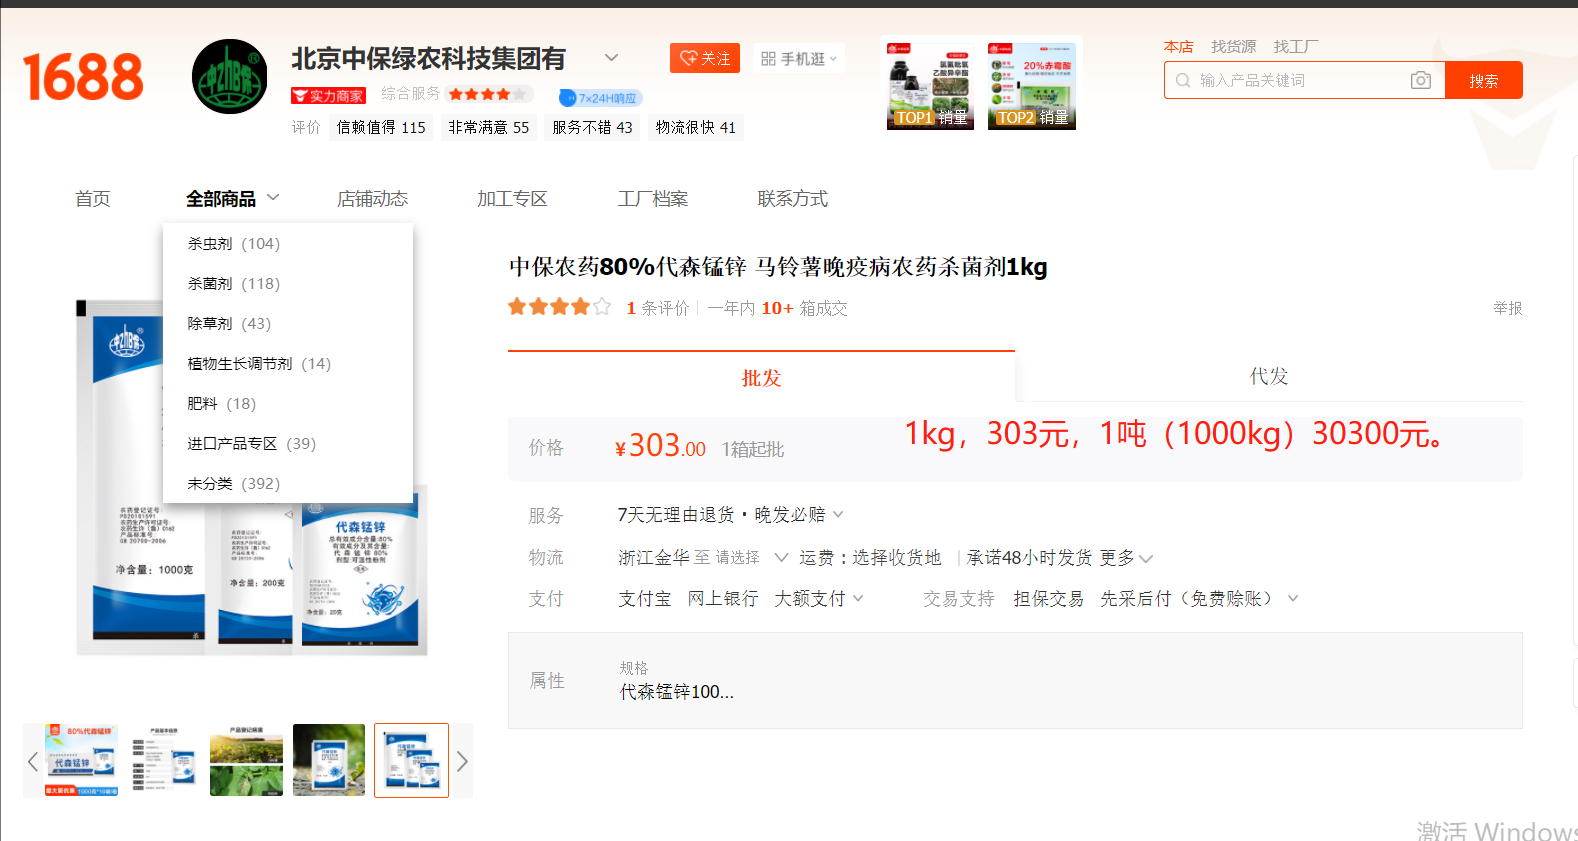The width and height of the screenshot is (1578, 841).
Task: Click the 承诺48小时发货 text
Action: pyautogui.click(x=1029, y=557)
